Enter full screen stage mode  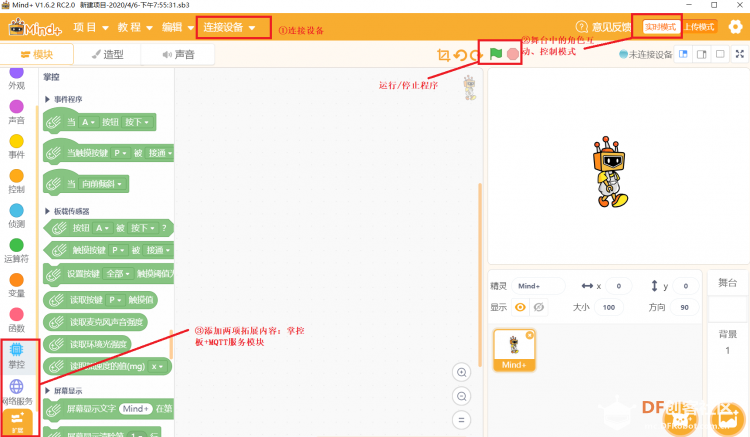pyautogui.click(x=739, y=54)
